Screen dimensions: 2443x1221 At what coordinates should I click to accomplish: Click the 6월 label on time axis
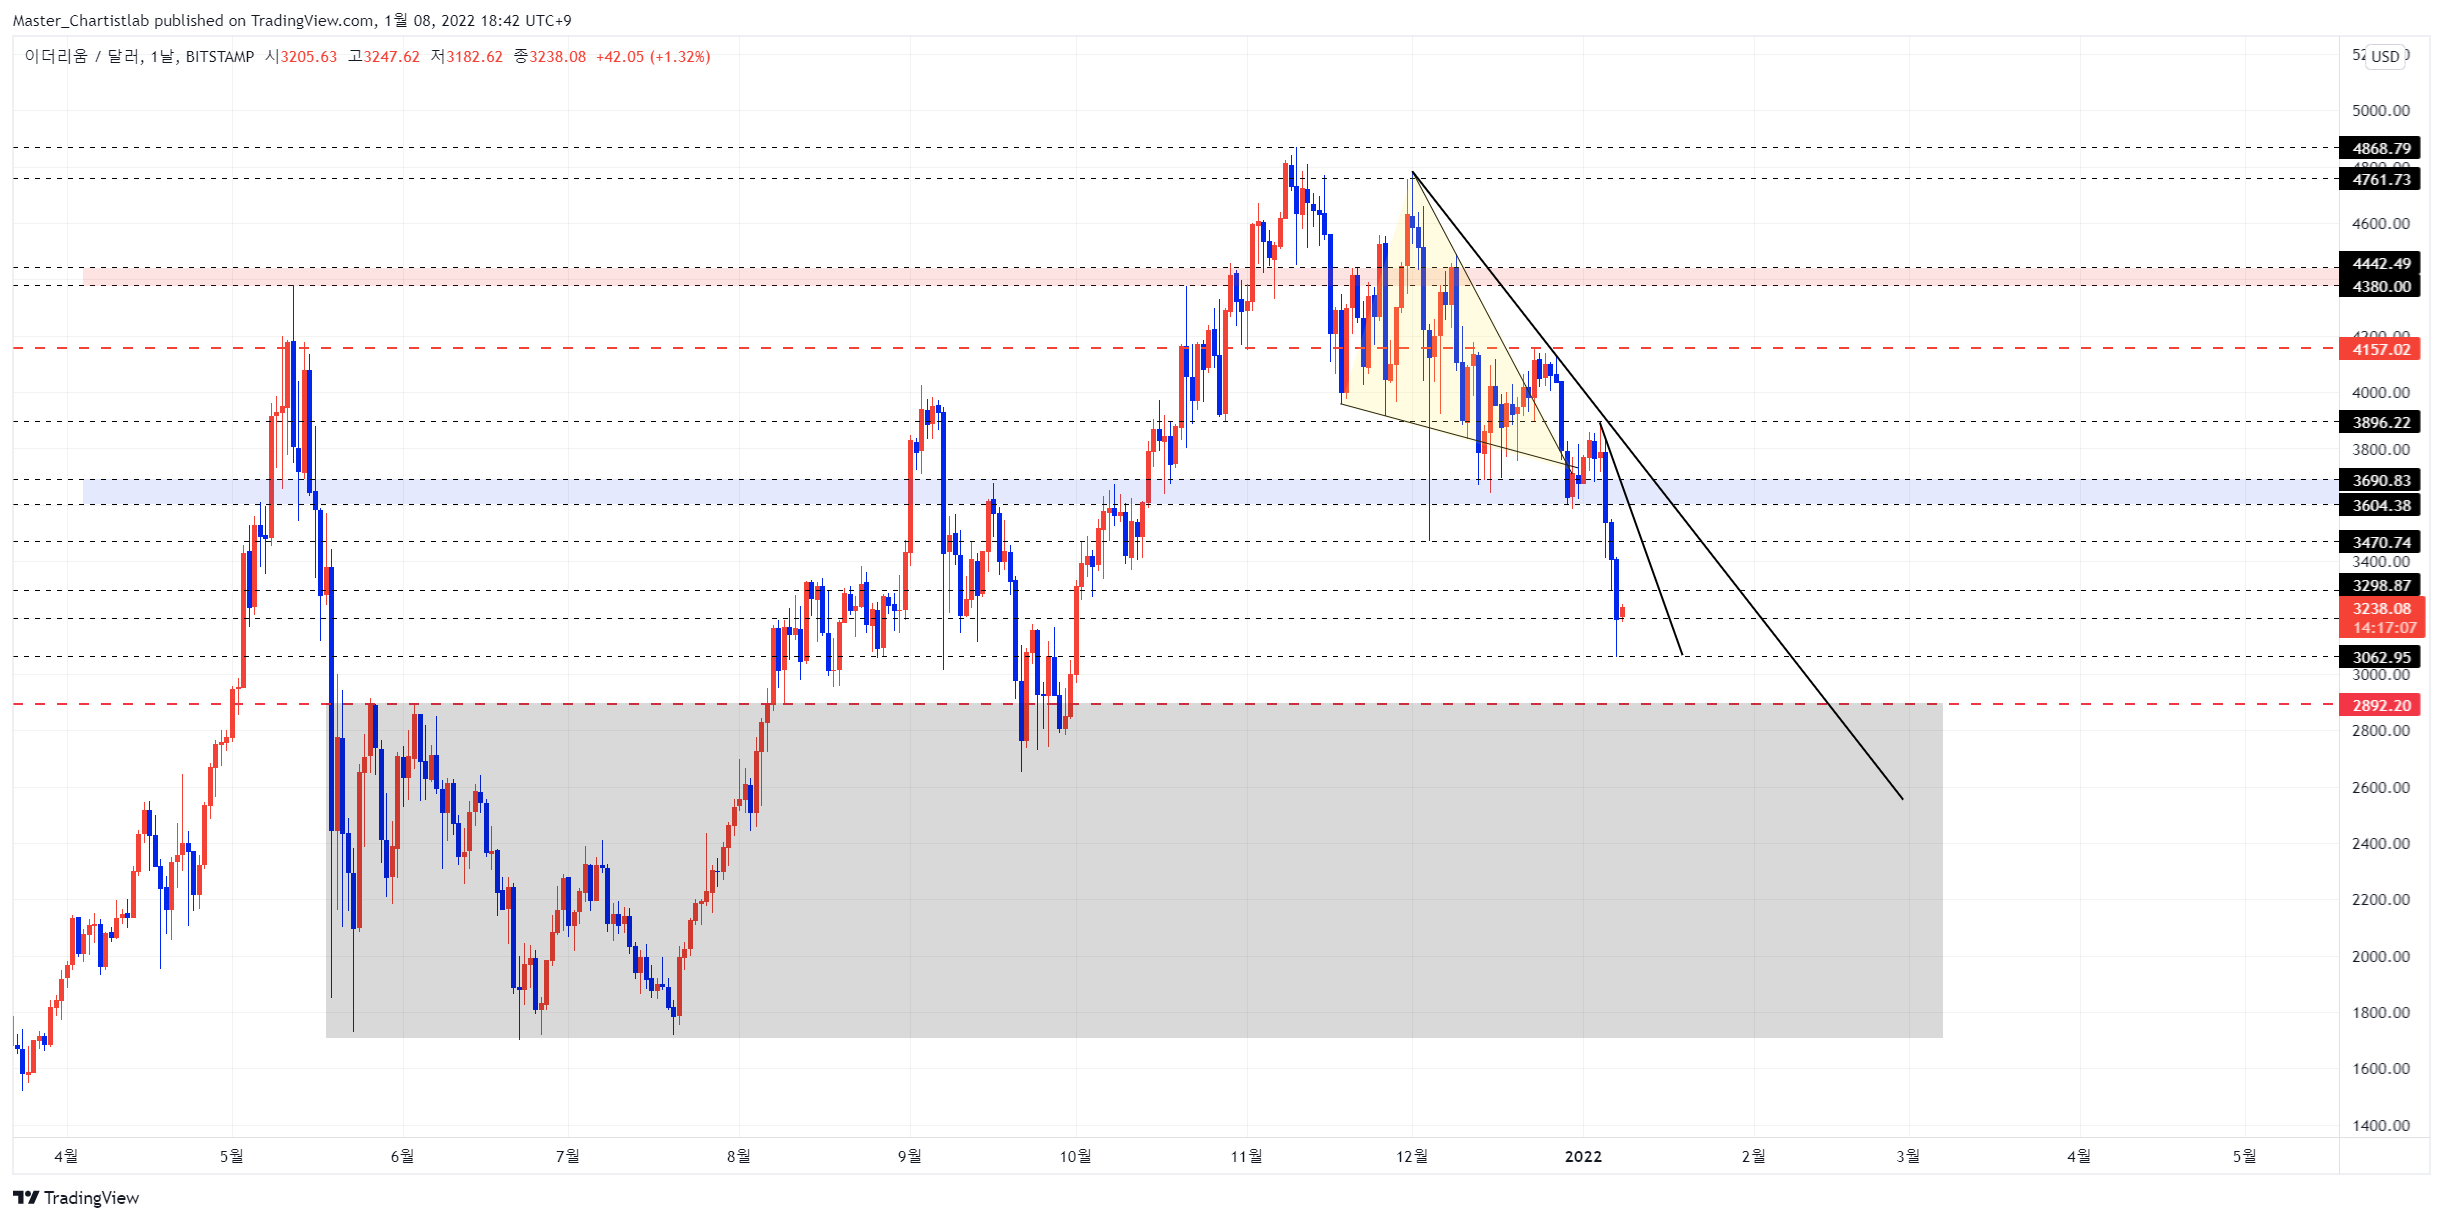[402, 1156]
